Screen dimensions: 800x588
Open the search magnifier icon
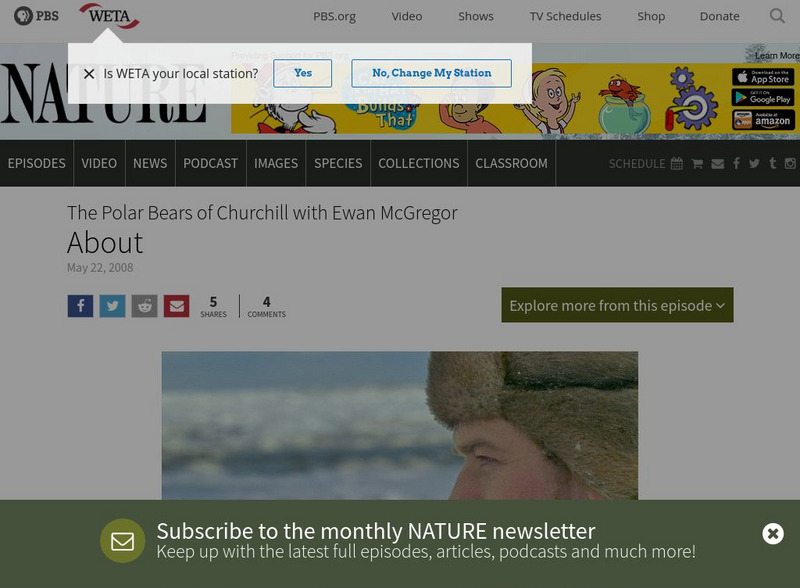(x=777, y=16)
